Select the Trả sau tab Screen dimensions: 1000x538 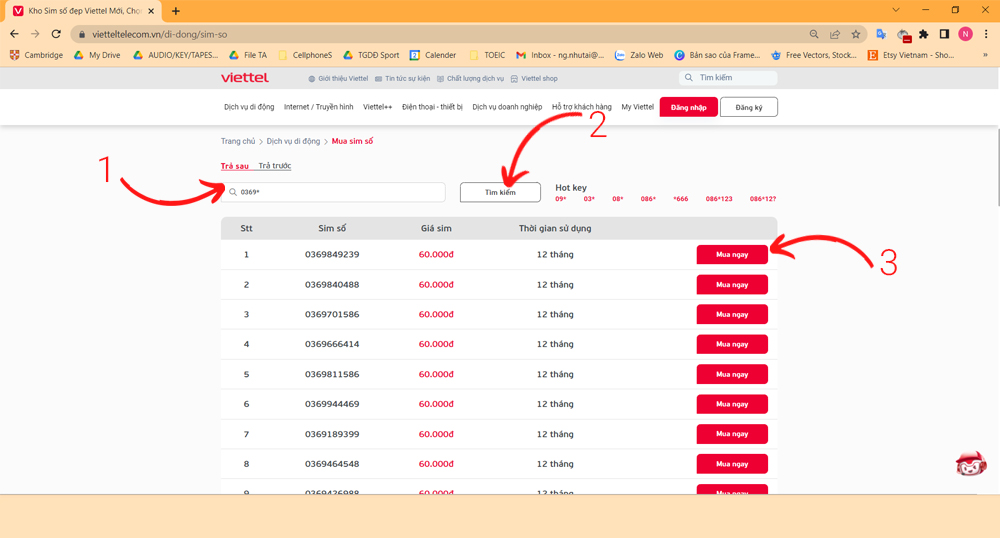pyautogui.click(x=235, y=166)
